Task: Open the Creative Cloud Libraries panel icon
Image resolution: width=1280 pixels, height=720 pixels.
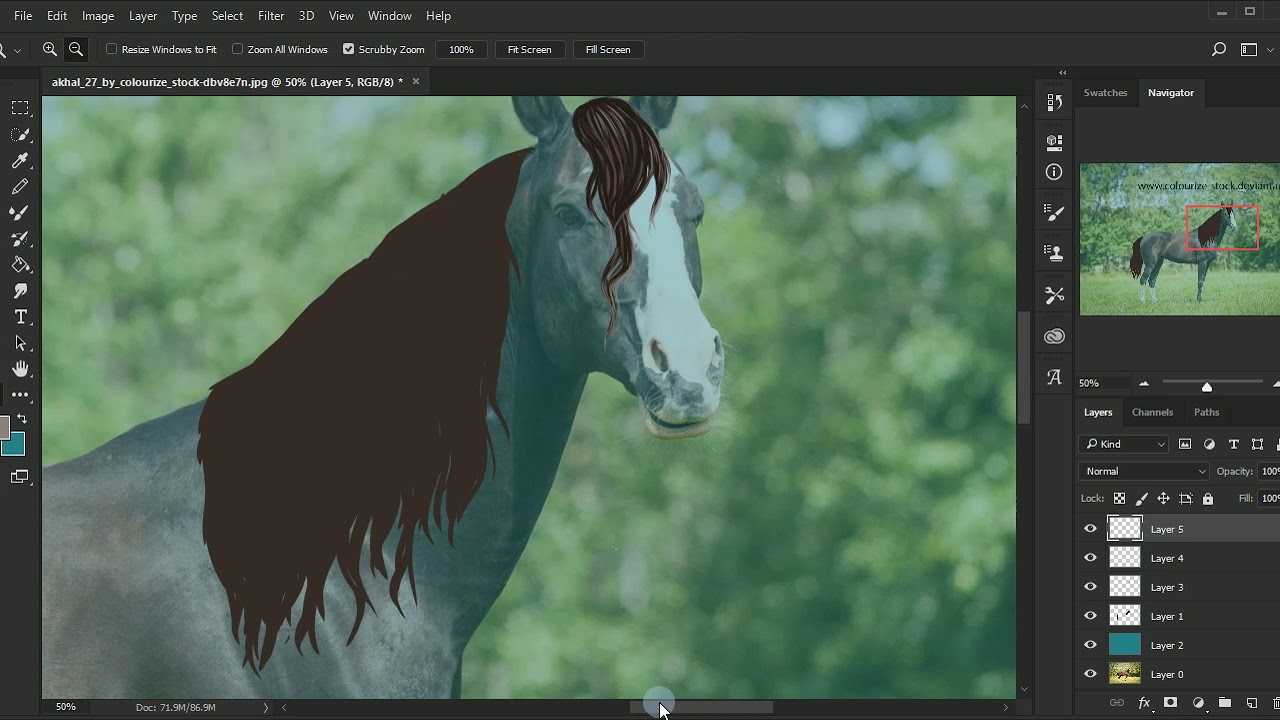Action: [1054, 337]
